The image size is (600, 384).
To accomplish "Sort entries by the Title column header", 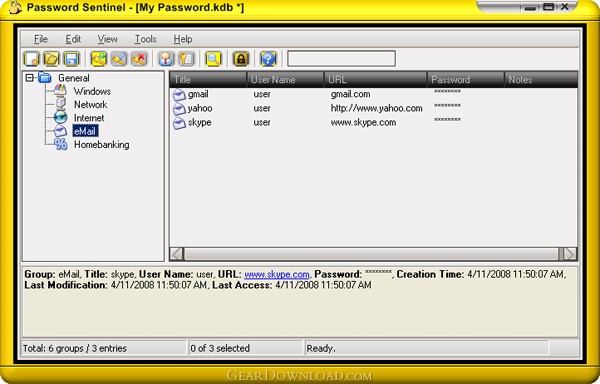I will pos(208,80).
